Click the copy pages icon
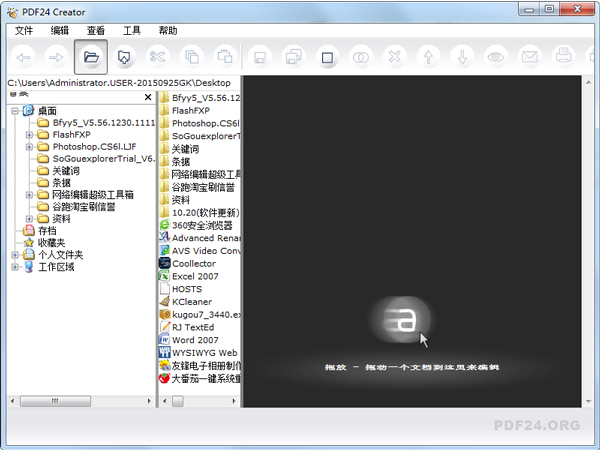 191,57
